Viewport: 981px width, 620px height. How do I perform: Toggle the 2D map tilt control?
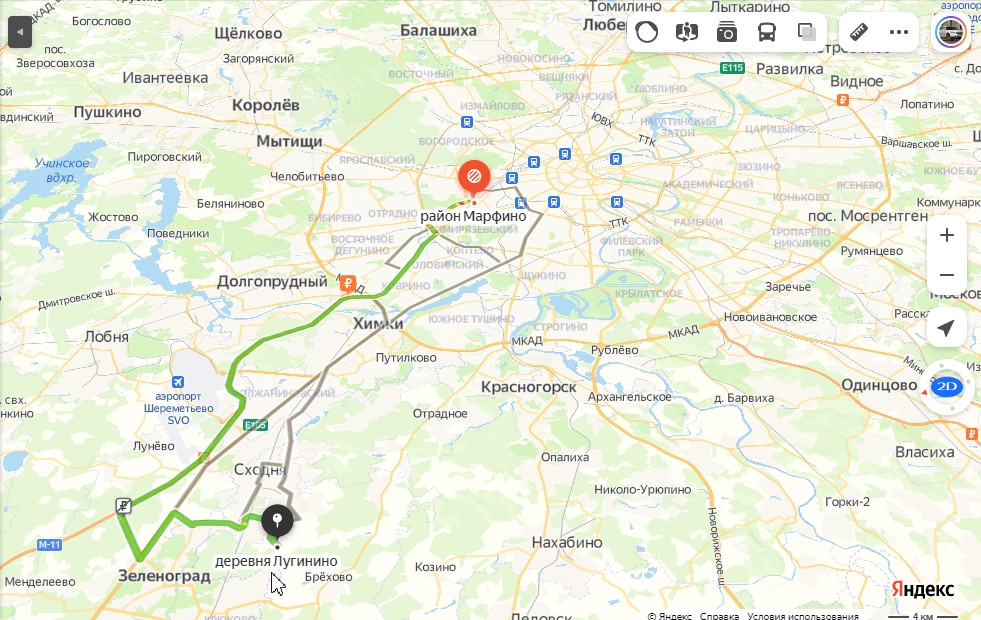click(x=947, y=387)
